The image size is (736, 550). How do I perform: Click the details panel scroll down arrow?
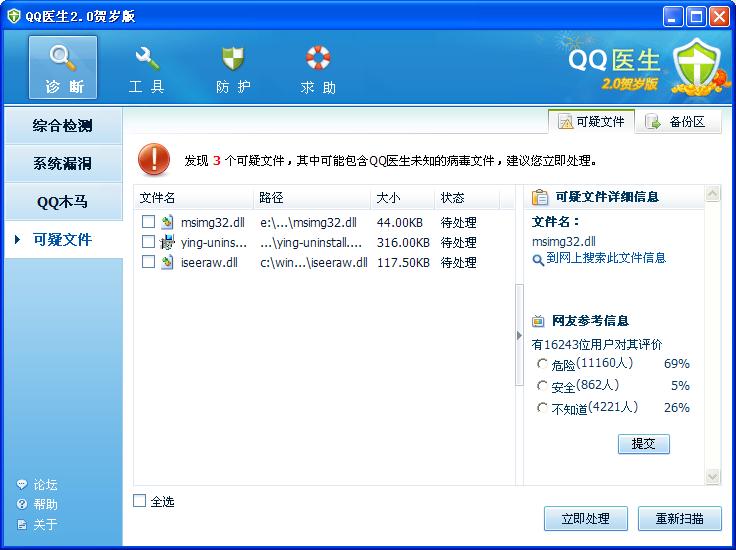click(x=713, y=477)
